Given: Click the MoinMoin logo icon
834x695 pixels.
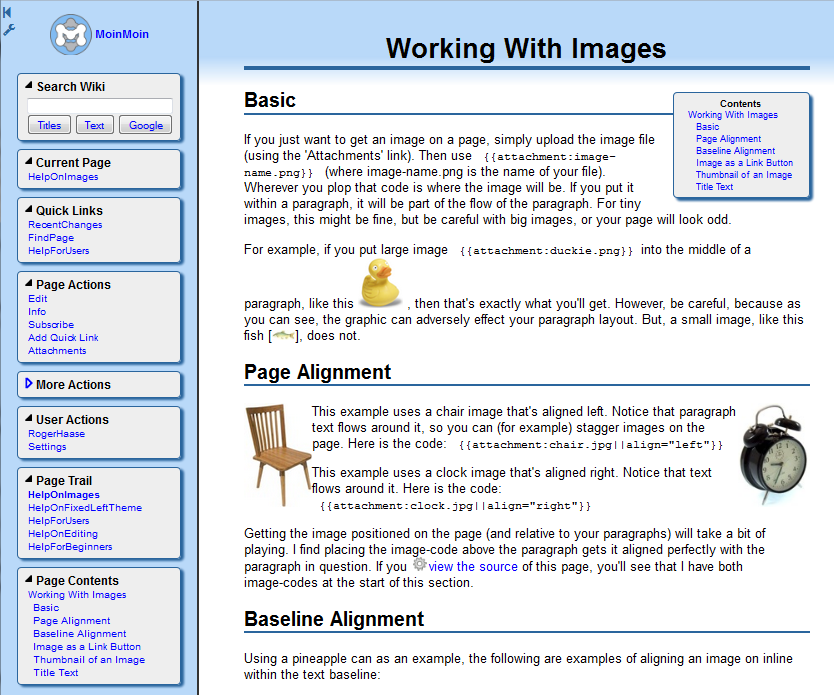Looking at the screenshot, I should [x=70, y=35].
